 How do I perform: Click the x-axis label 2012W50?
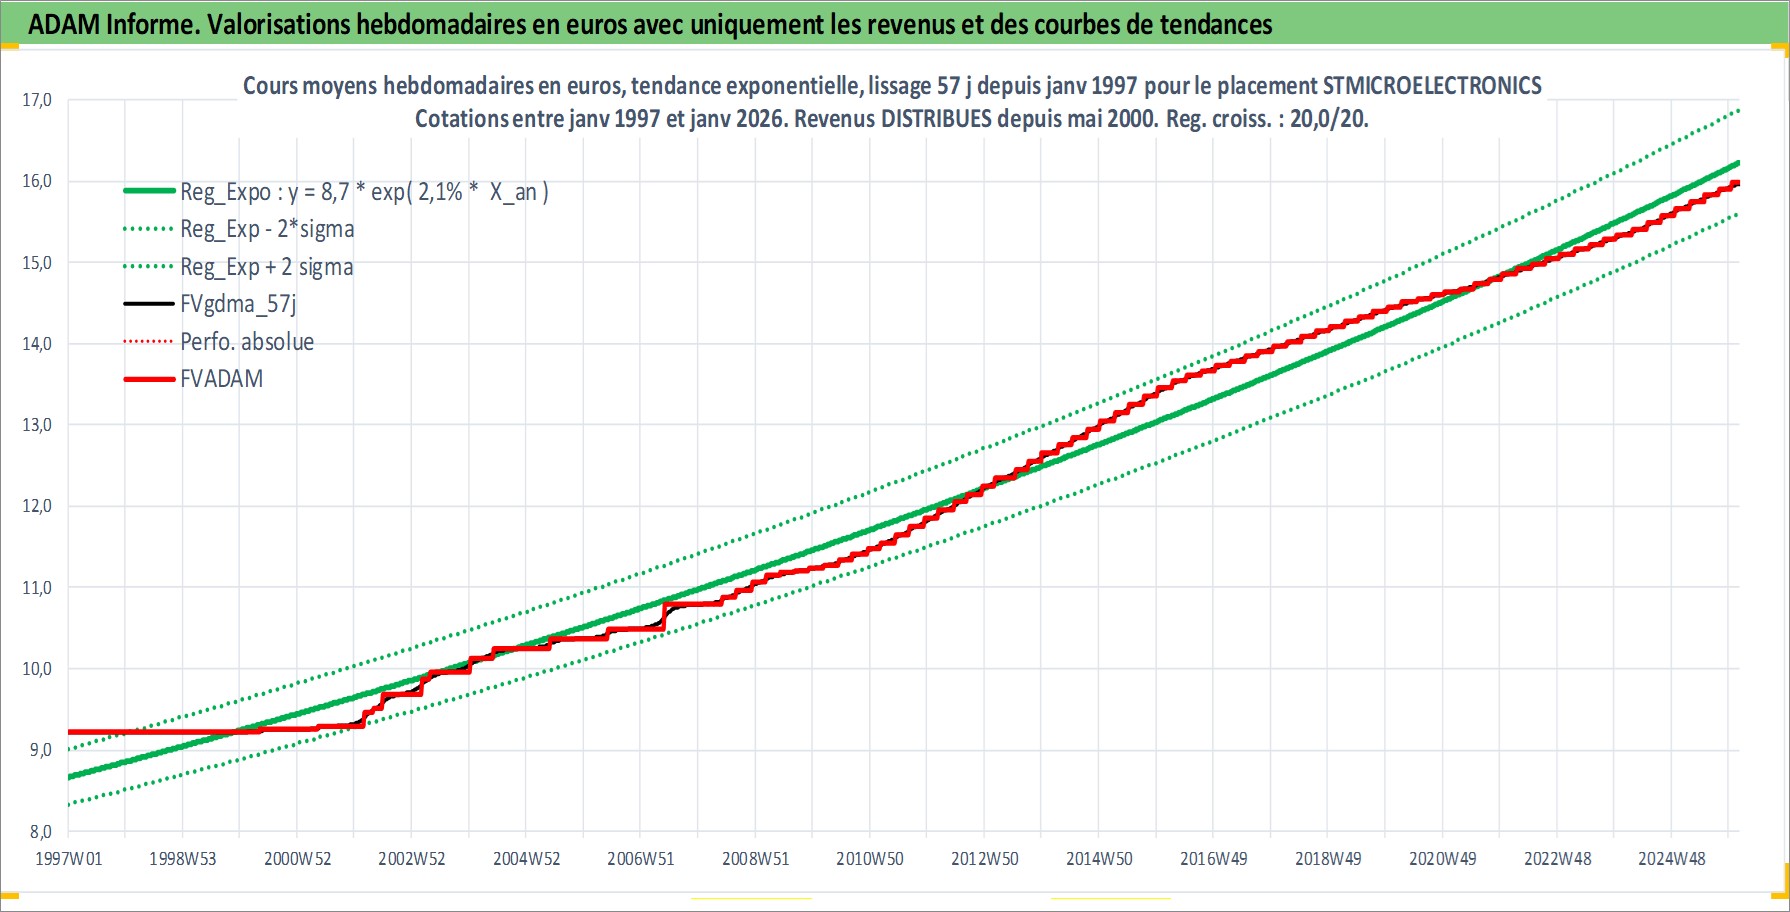985,859
